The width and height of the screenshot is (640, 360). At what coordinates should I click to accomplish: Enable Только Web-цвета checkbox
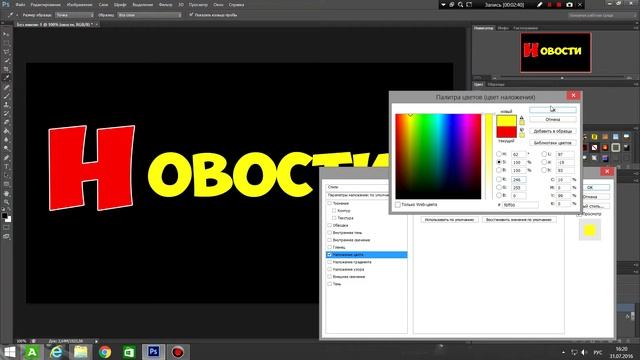coord(398,204)
